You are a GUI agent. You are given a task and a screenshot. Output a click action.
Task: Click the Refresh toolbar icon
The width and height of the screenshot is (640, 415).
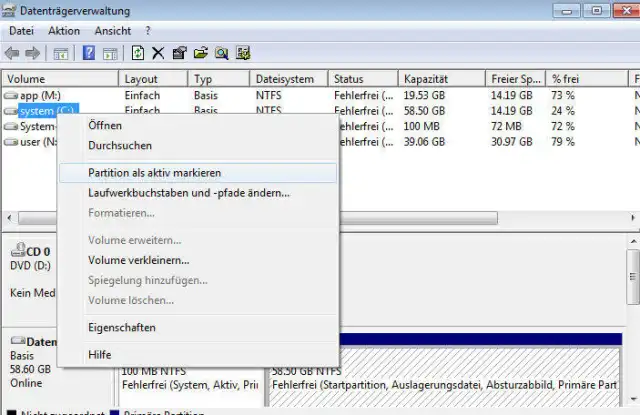[138, 53]
